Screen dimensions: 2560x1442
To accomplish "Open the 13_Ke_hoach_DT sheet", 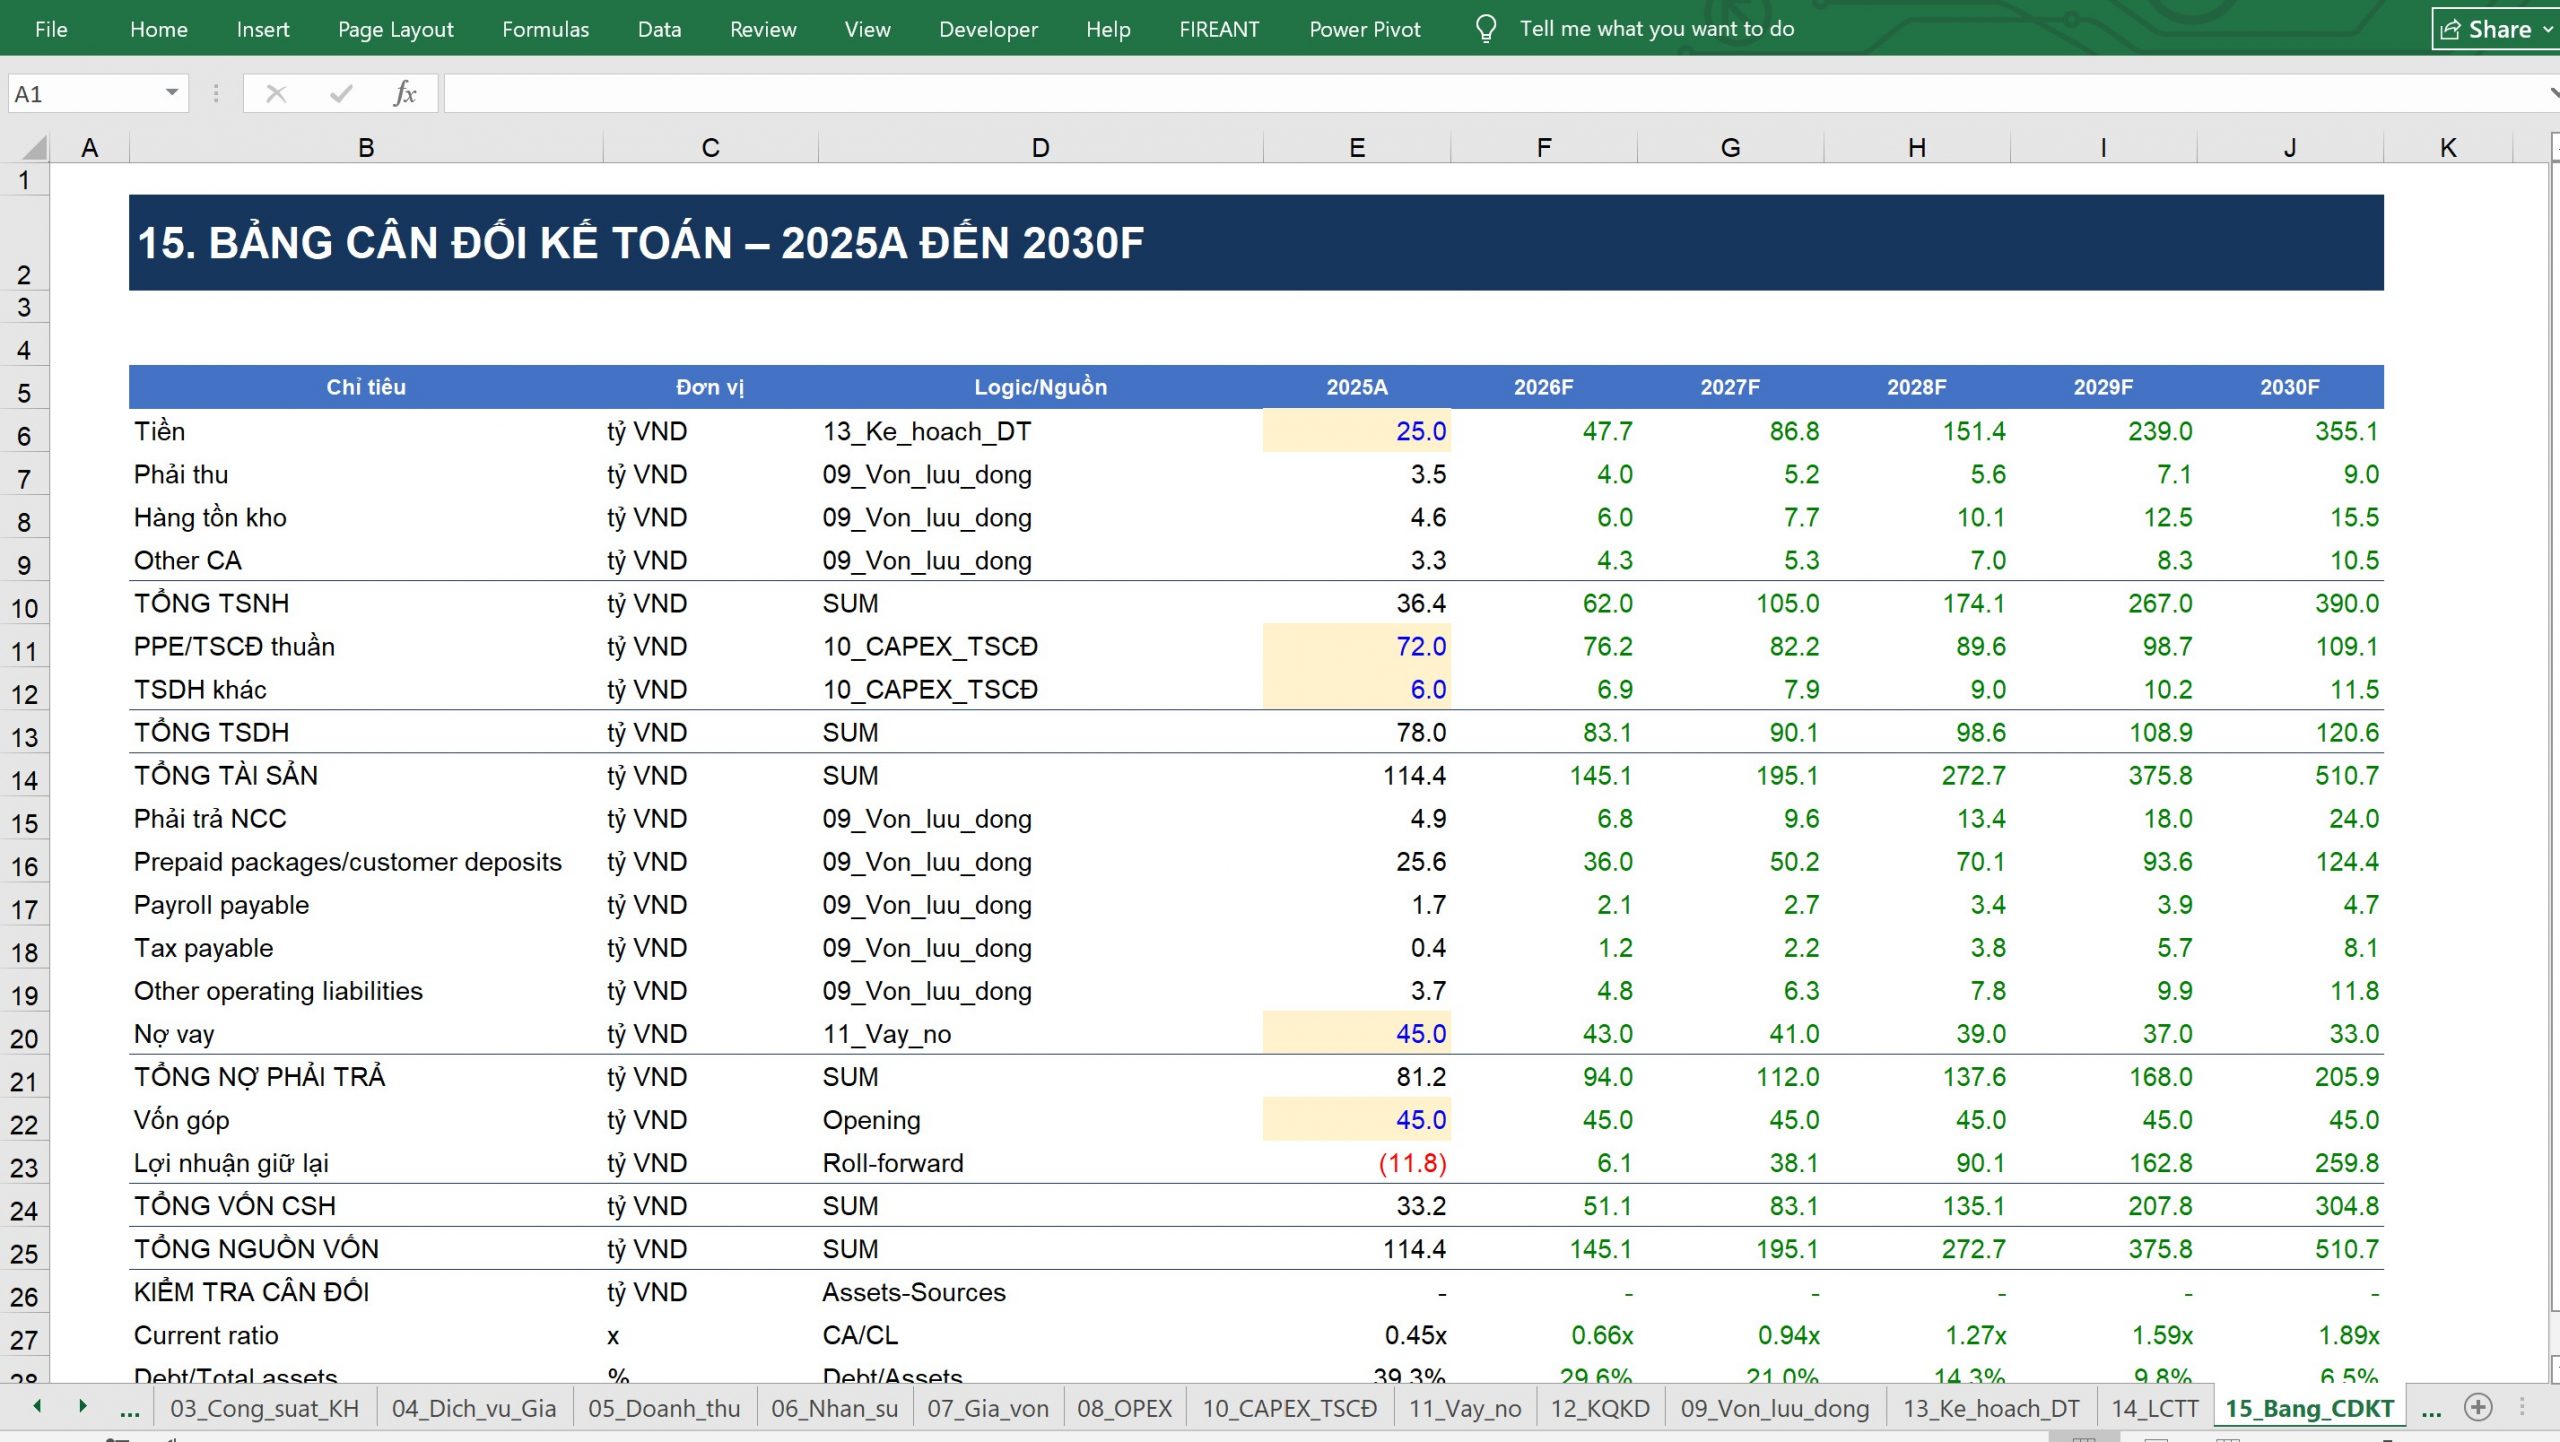I will 1991,1409.
